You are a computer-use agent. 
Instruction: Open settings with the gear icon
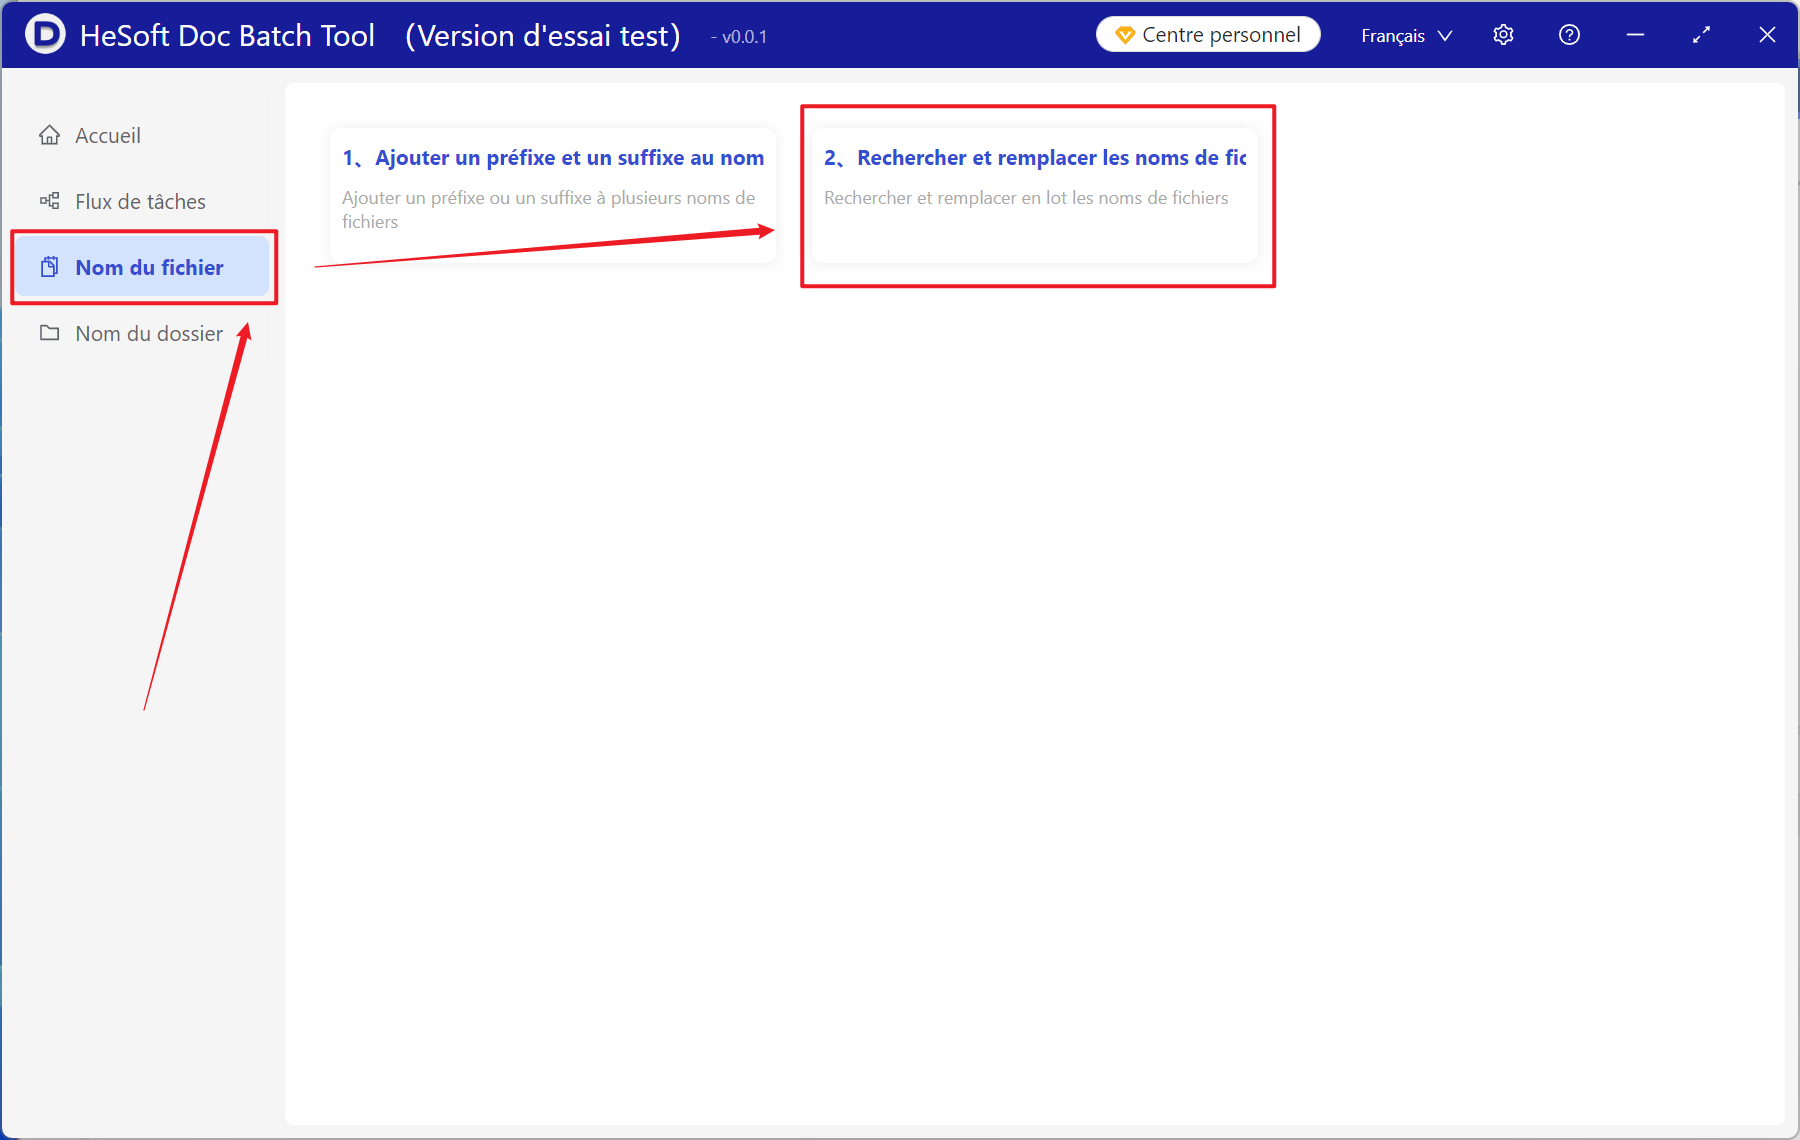click(x=1503, y=35)
